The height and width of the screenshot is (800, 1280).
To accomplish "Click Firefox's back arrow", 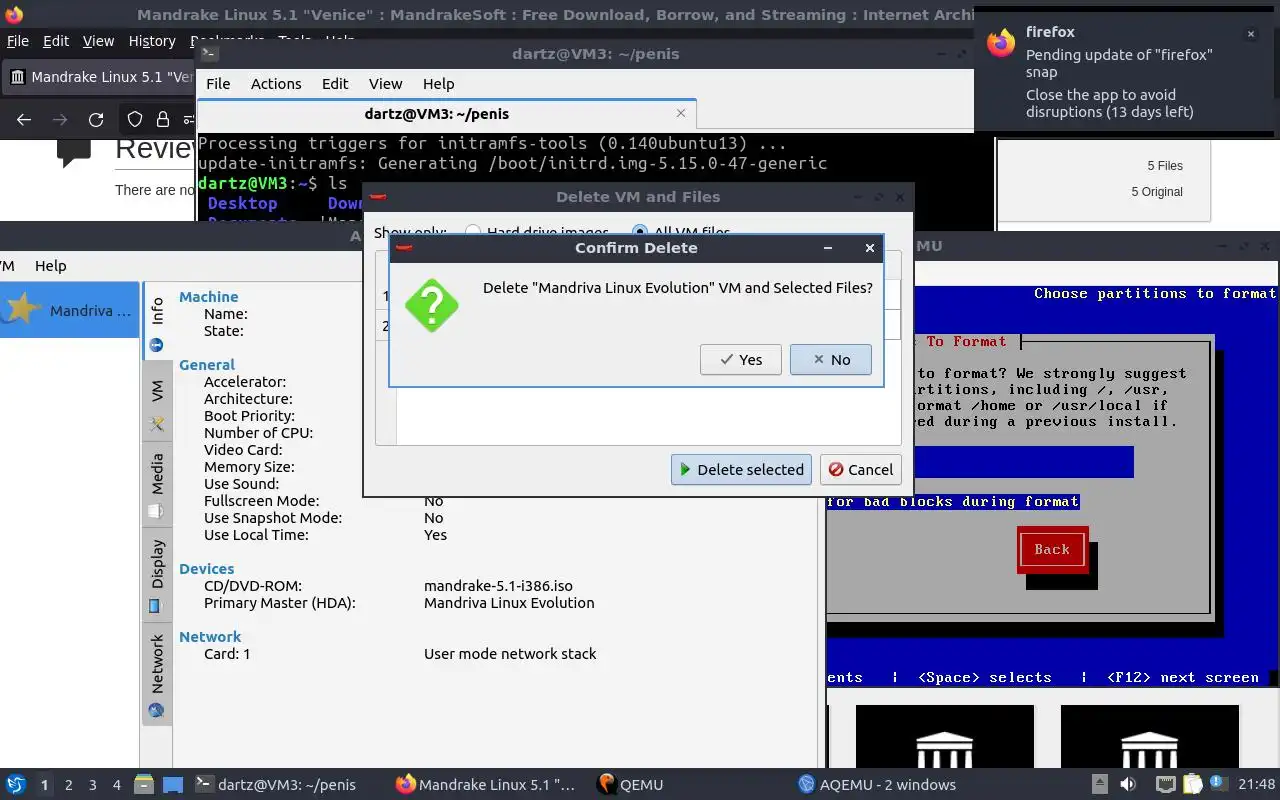I will tap(24, 120).
